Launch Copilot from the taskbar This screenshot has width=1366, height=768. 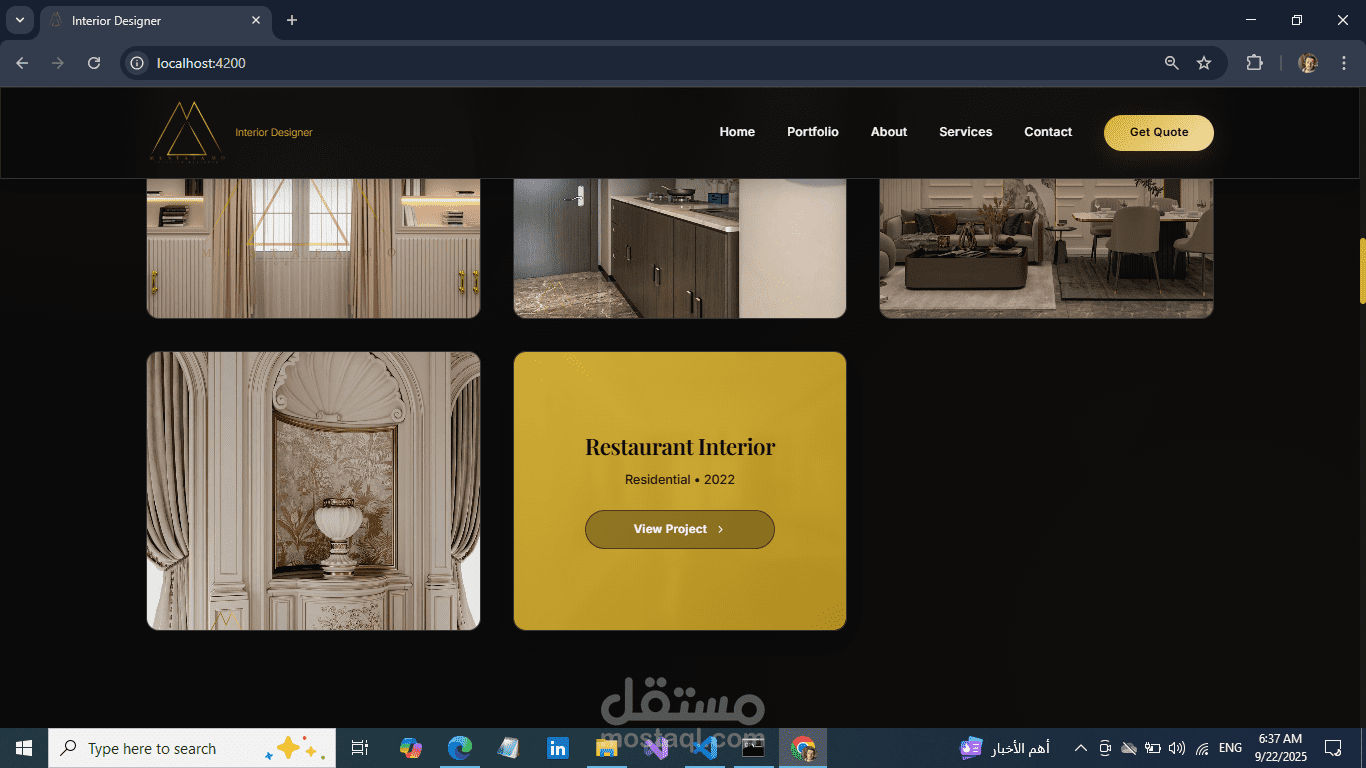410,748
